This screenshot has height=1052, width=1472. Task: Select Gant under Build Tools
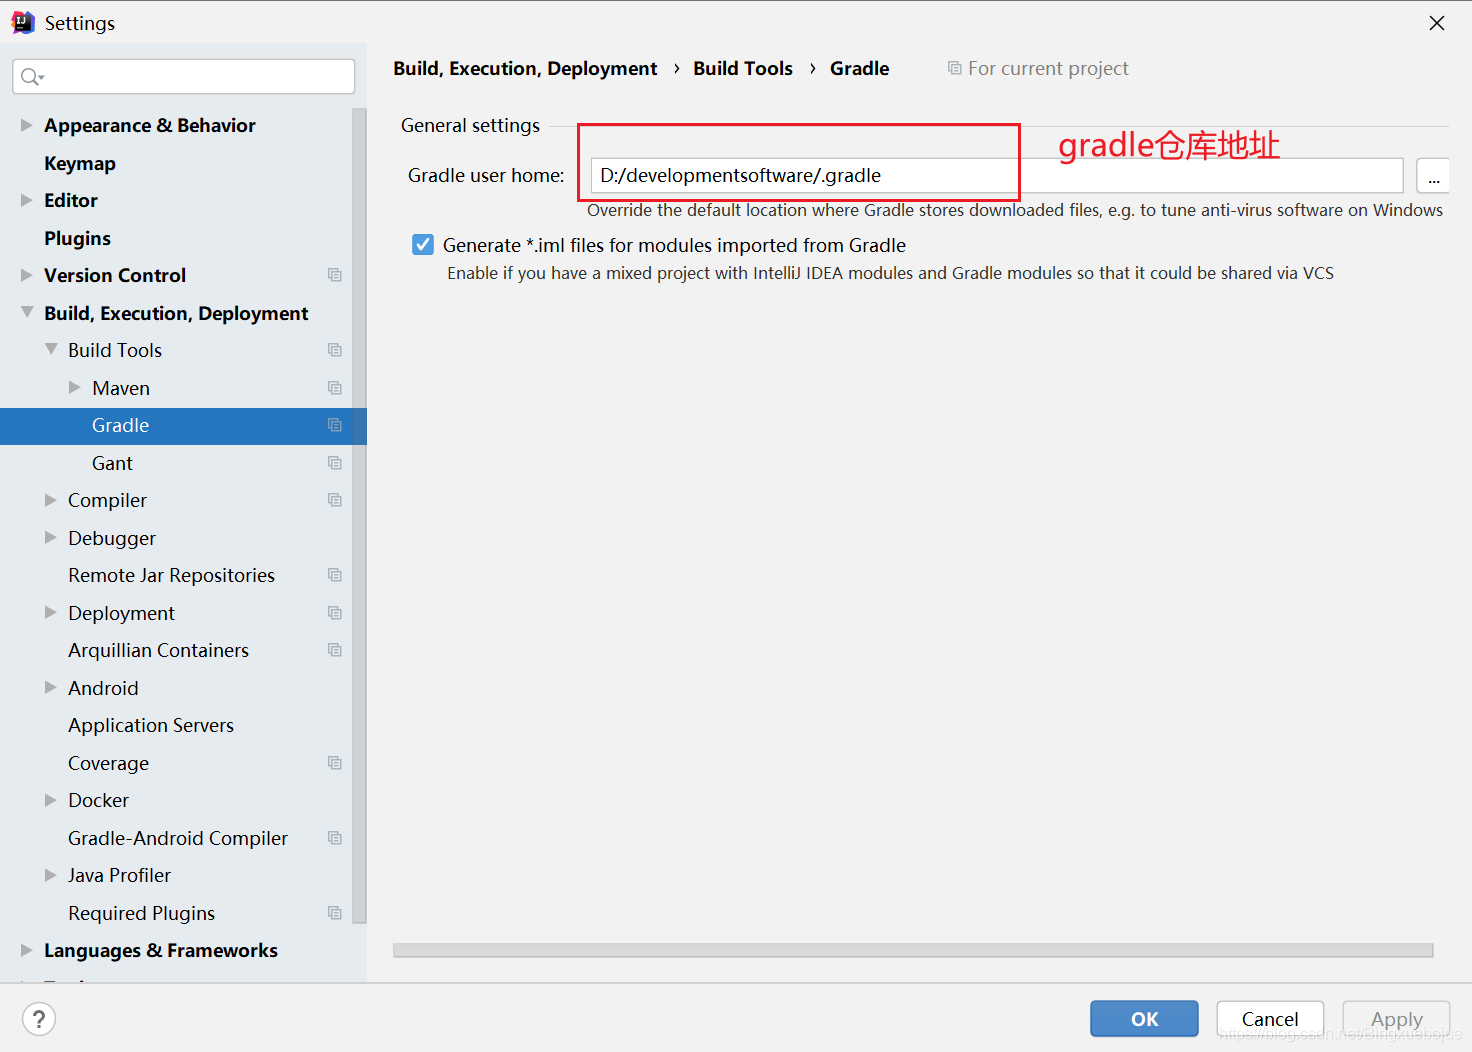tap(112, 463)
